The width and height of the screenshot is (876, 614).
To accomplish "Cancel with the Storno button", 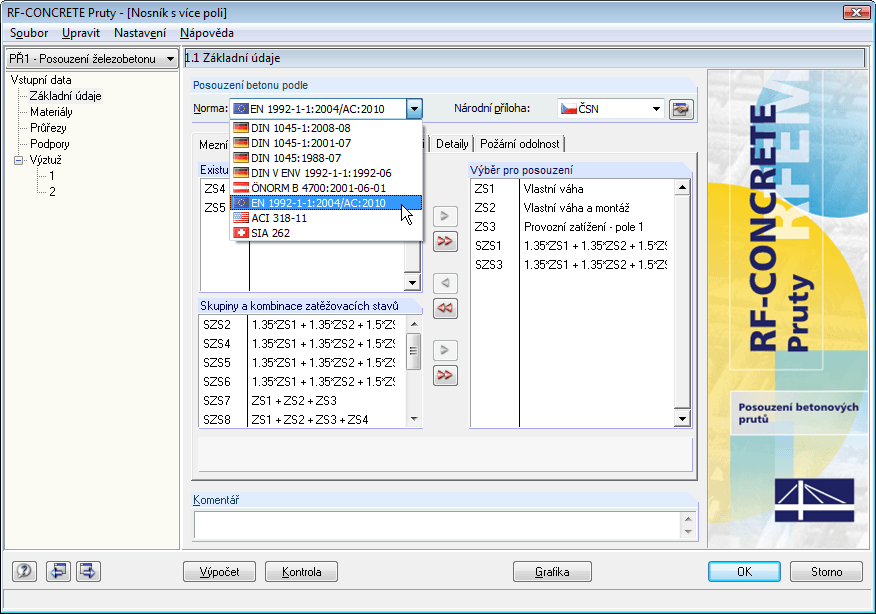I will tap(826, 572).
